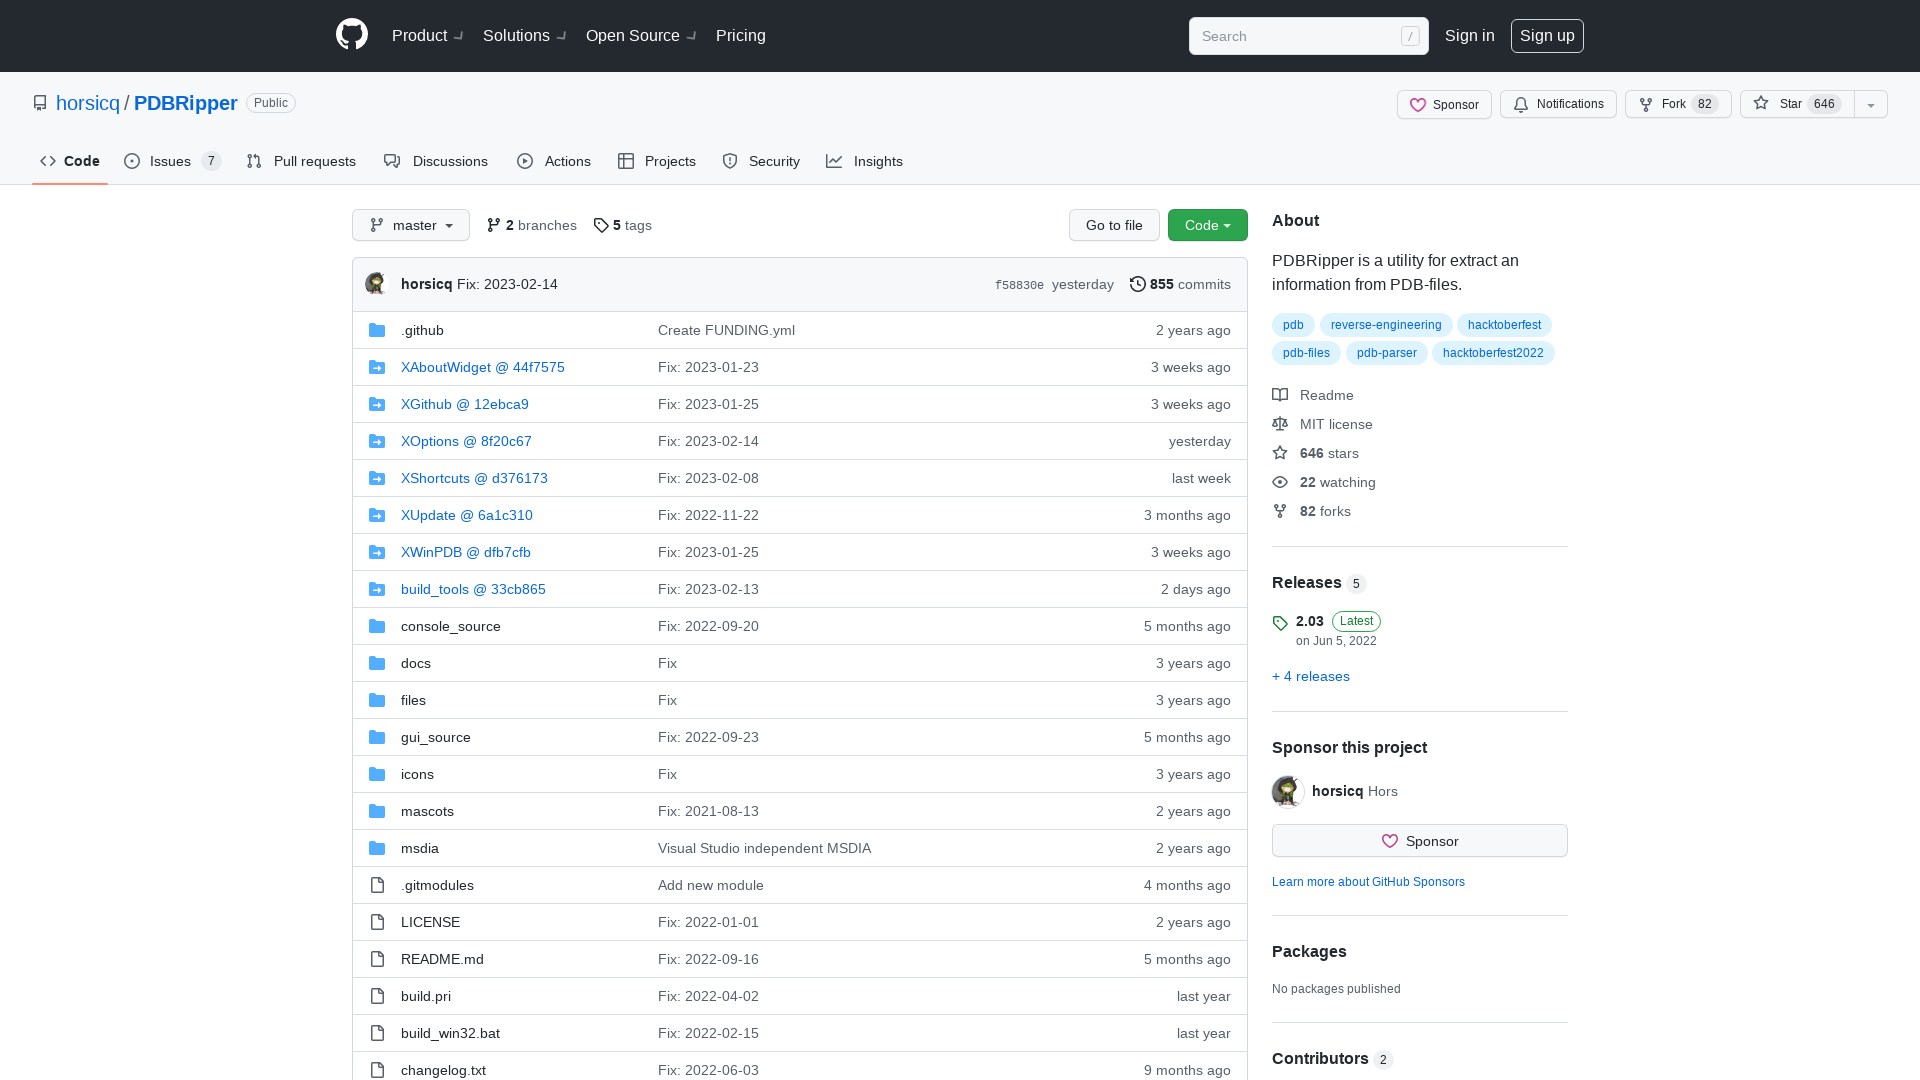This screenshot has width=1920, height=1080.
Task: Switch to the Security tab
Action: coord(761,161)
